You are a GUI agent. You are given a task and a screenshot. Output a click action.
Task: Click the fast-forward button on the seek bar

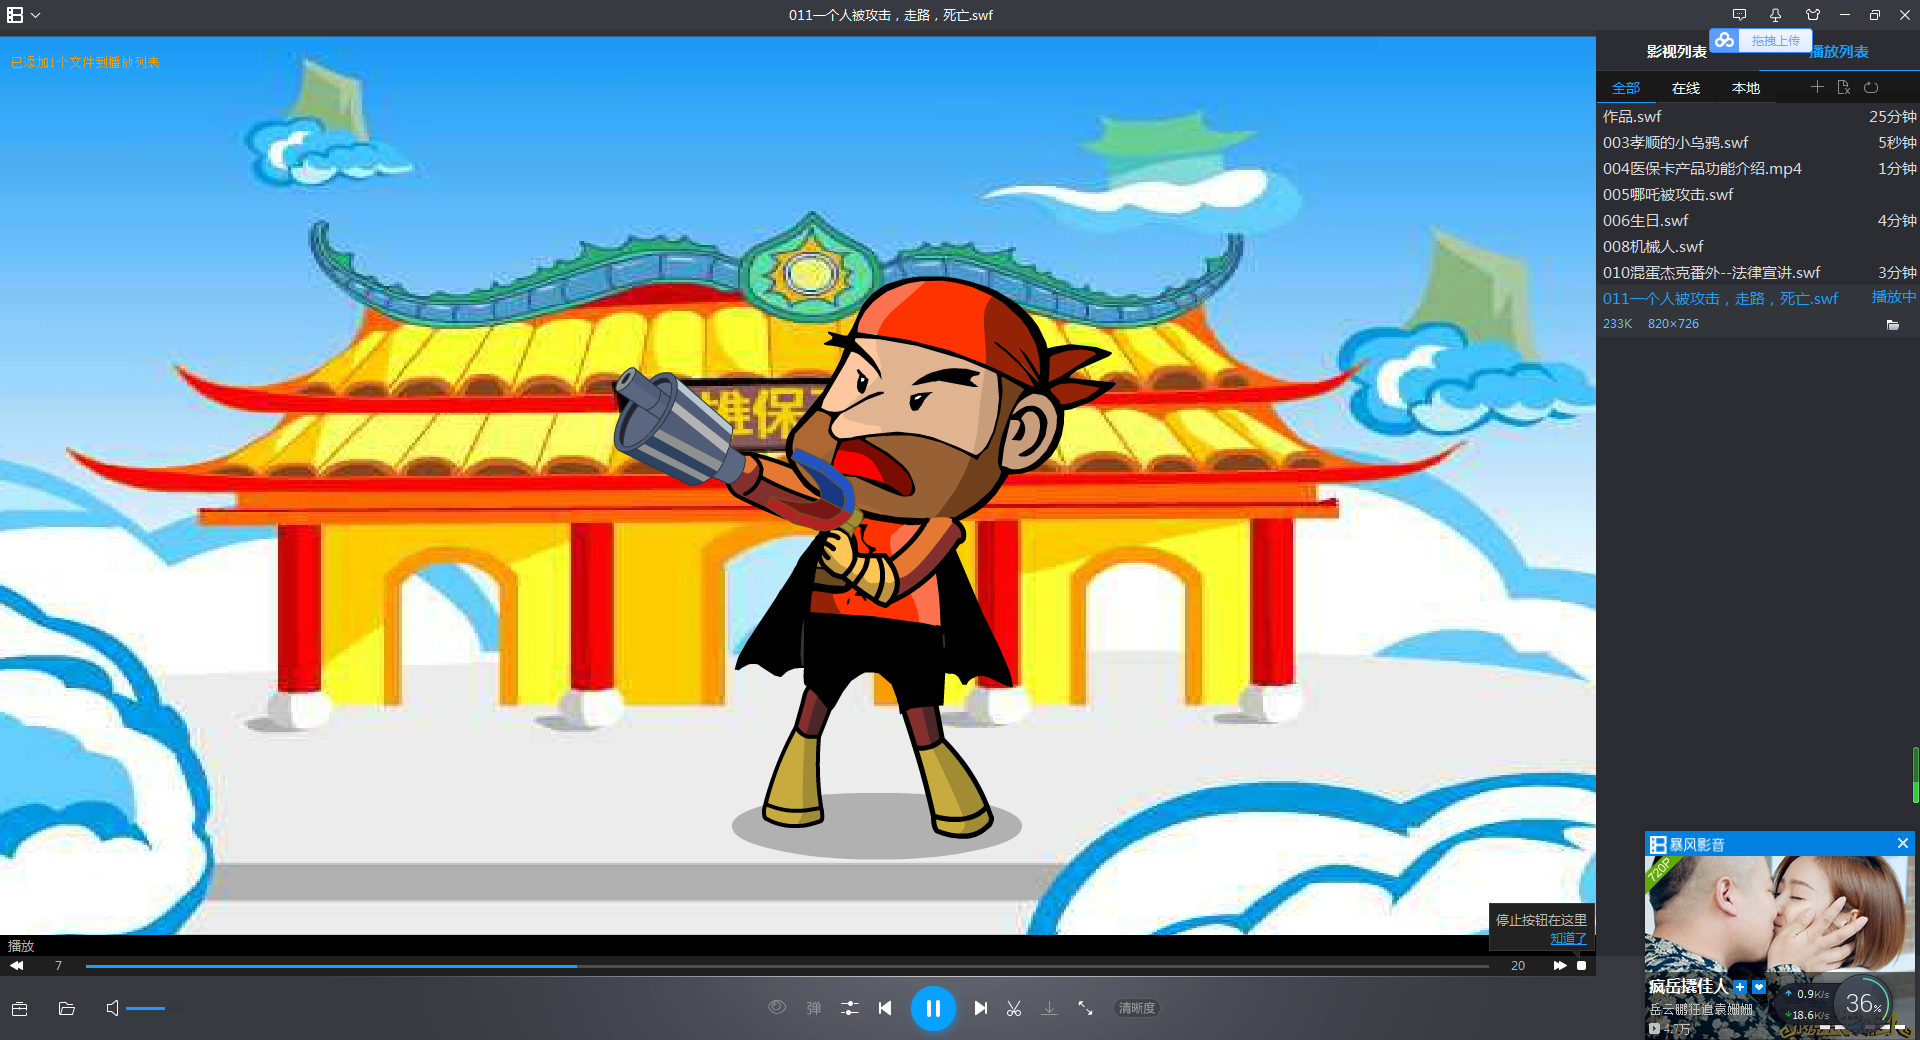click(1560, 965)
